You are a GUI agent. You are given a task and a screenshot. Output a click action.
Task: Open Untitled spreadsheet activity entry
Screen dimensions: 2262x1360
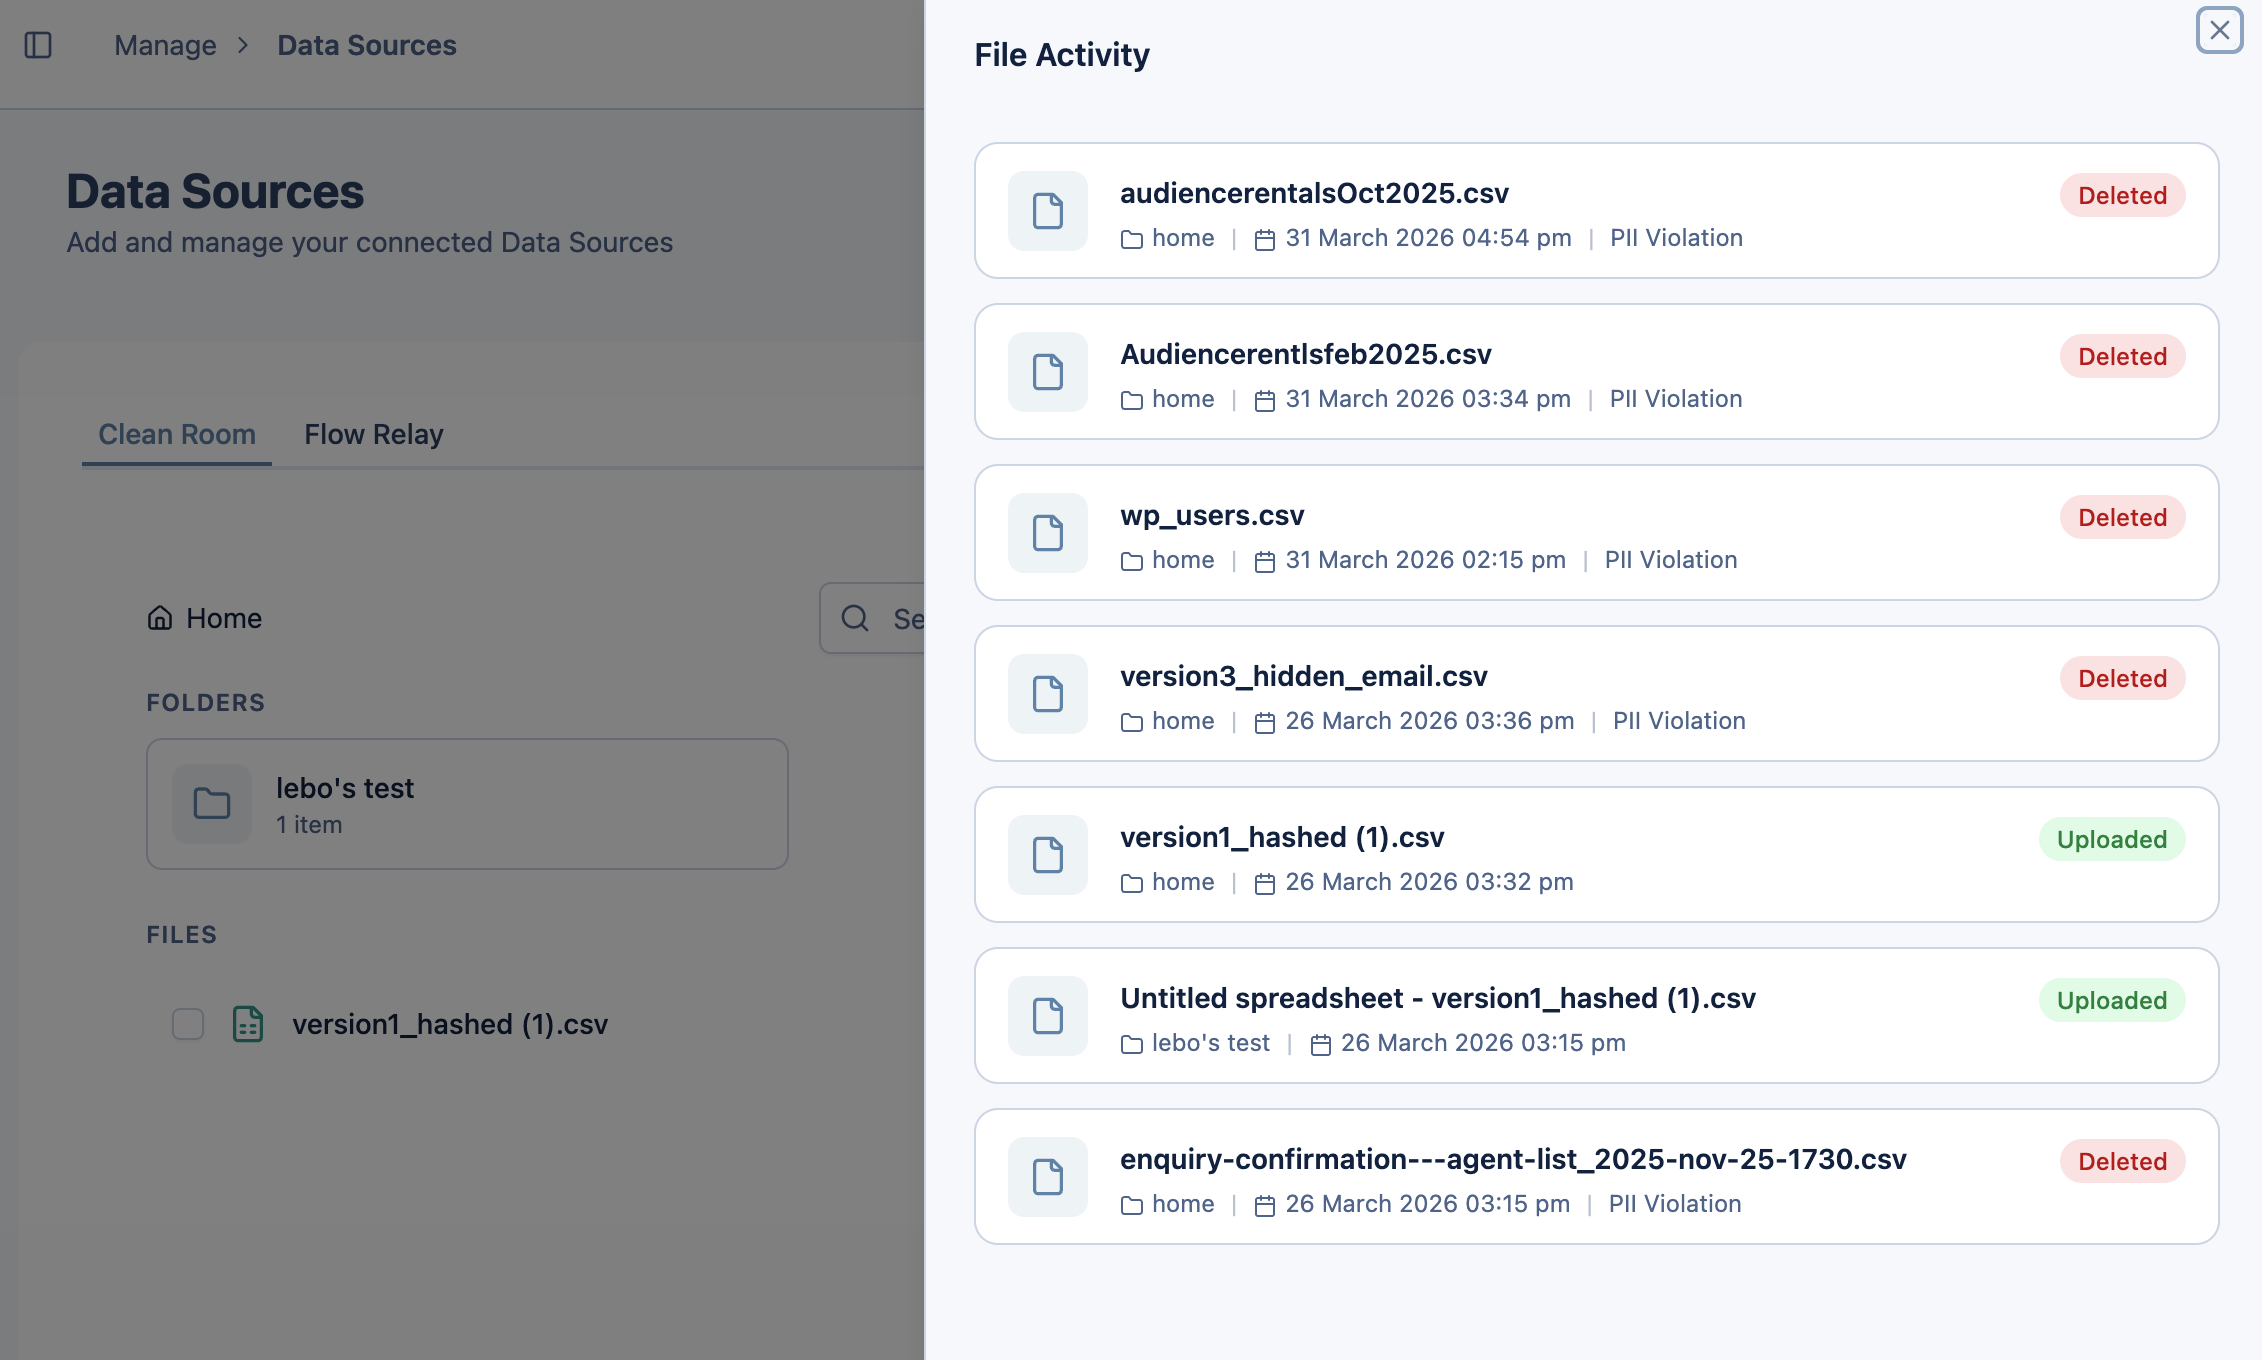pyautogui.click(x=1437, y=998)
